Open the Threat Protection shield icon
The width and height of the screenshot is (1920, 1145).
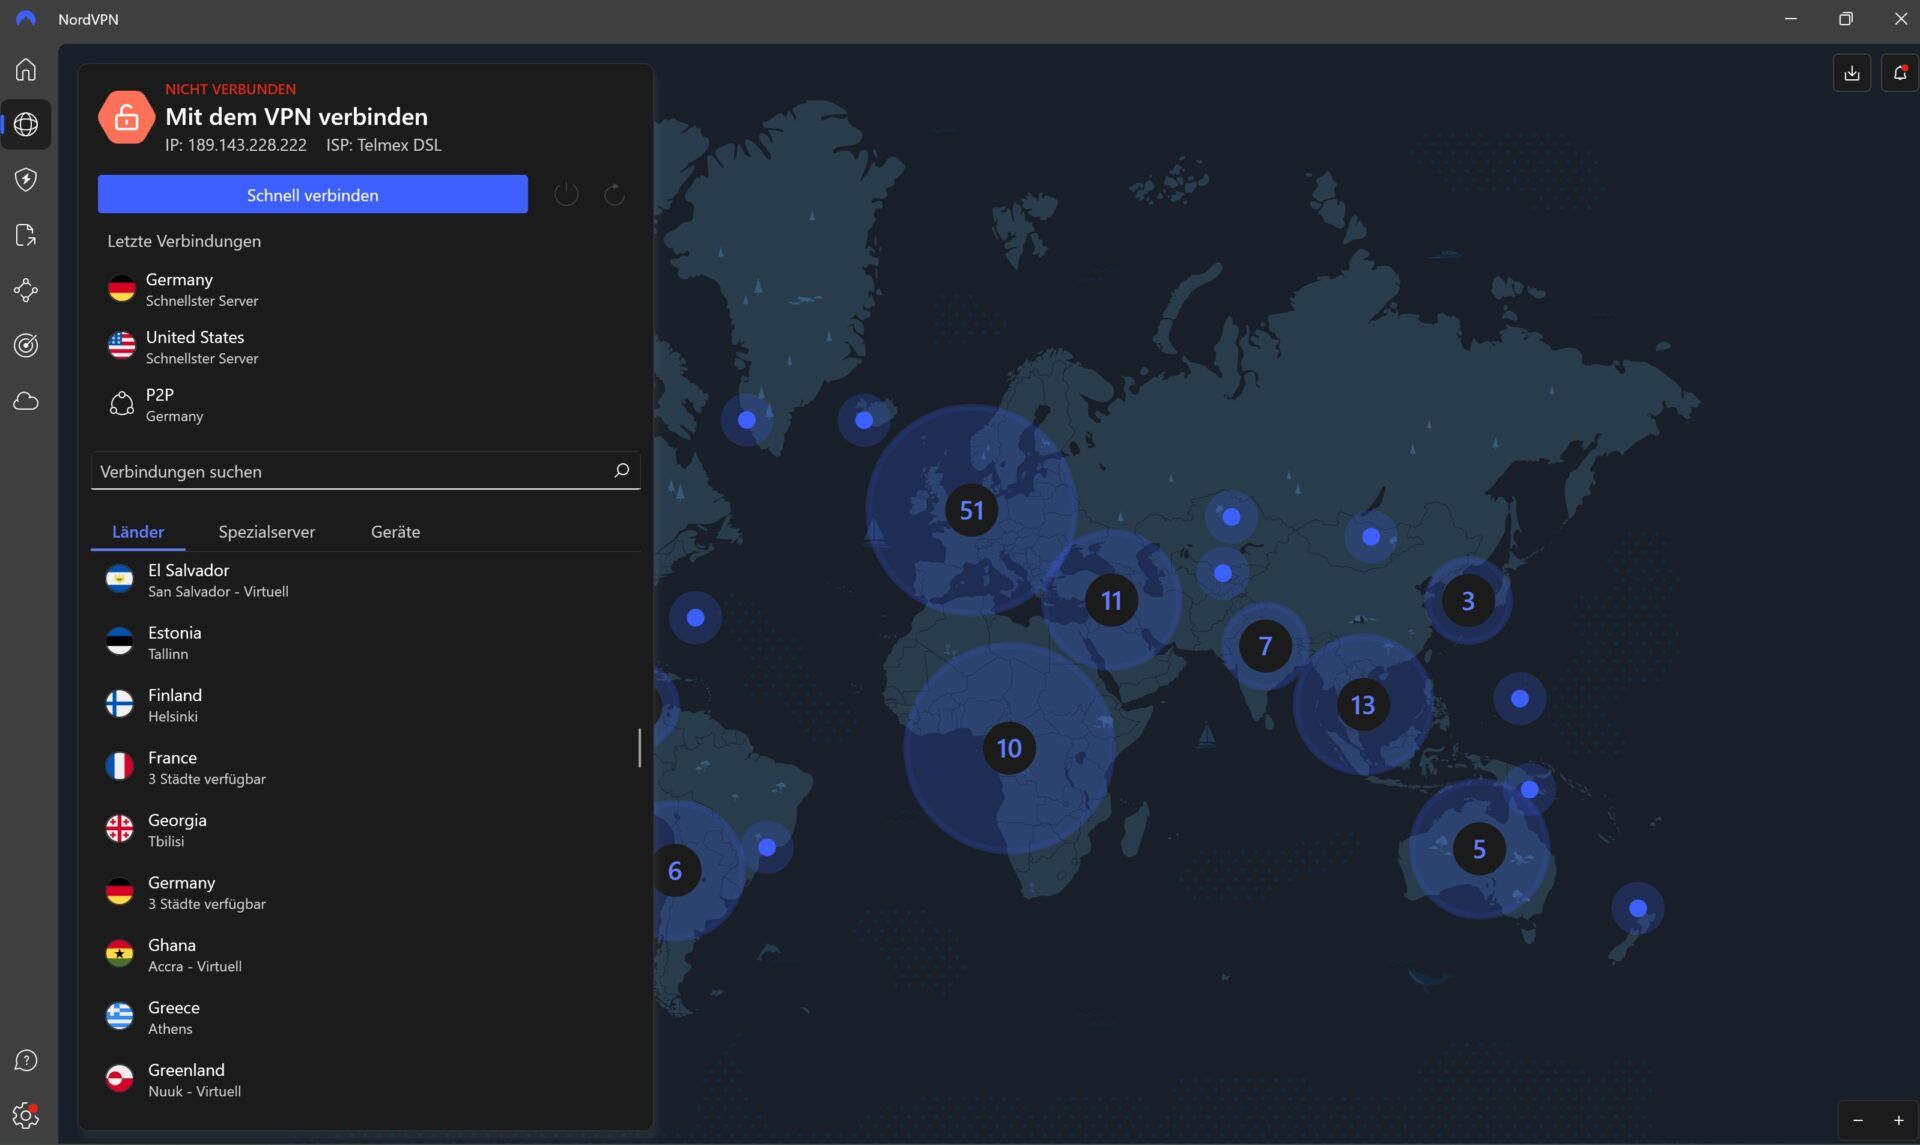point(26,179)
